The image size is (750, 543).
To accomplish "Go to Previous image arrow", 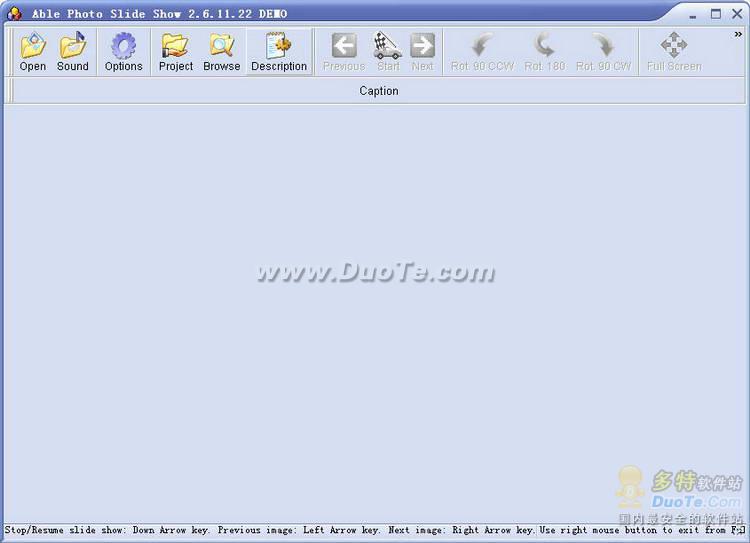I will [x=344, y=52].
